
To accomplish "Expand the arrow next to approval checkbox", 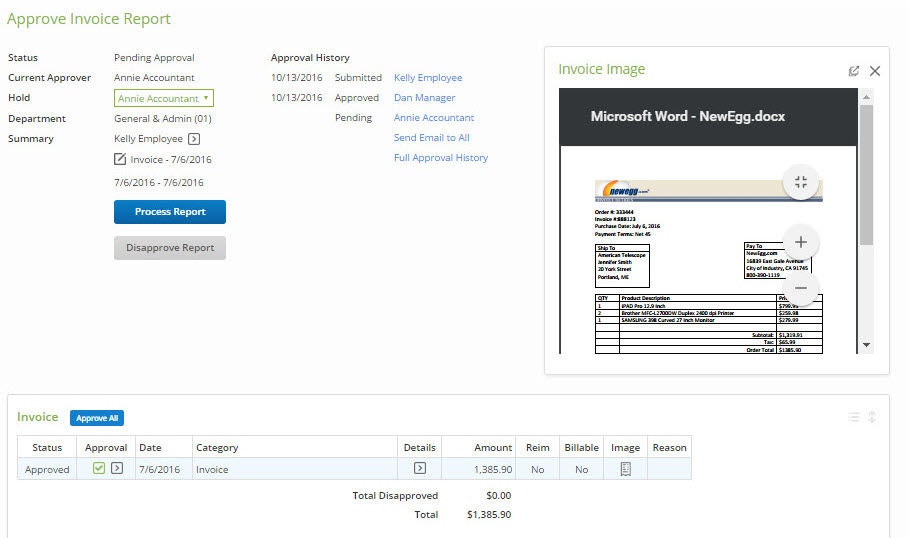I will pyautogui.click(x=117, y=469).
